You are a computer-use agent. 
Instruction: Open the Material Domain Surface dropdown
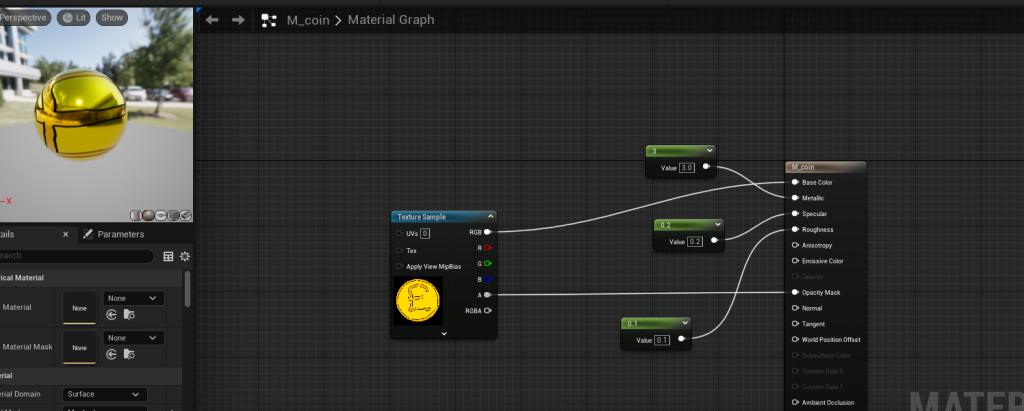104,395
